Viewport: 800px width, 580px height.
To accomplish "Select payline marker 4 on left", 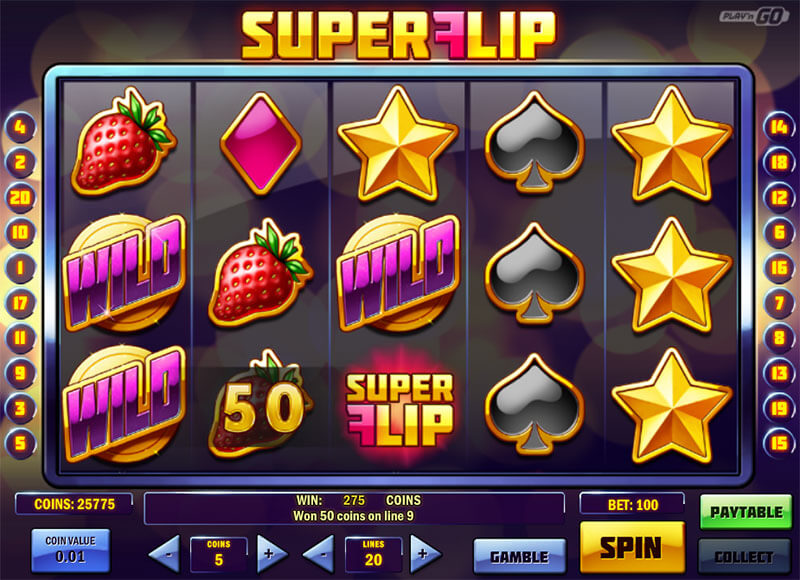I will [x=20, y=127].
